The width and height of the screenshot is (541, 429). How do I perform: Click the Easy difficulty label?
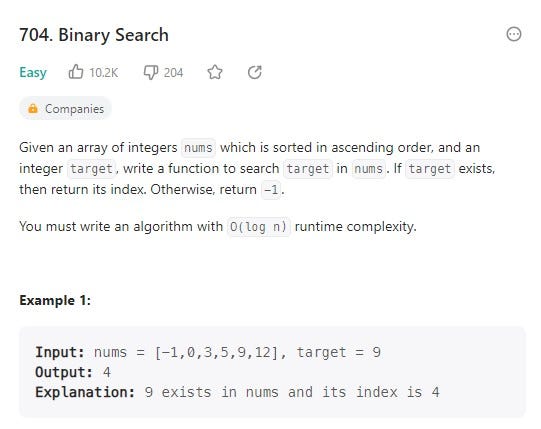(33, 72)
